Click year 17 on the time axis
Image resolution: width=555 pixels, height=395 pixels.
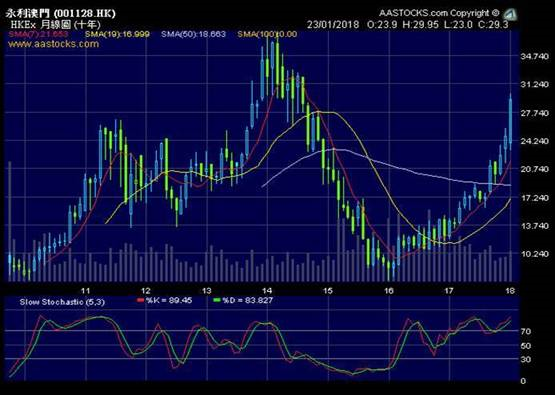click(x=449, y=291)
